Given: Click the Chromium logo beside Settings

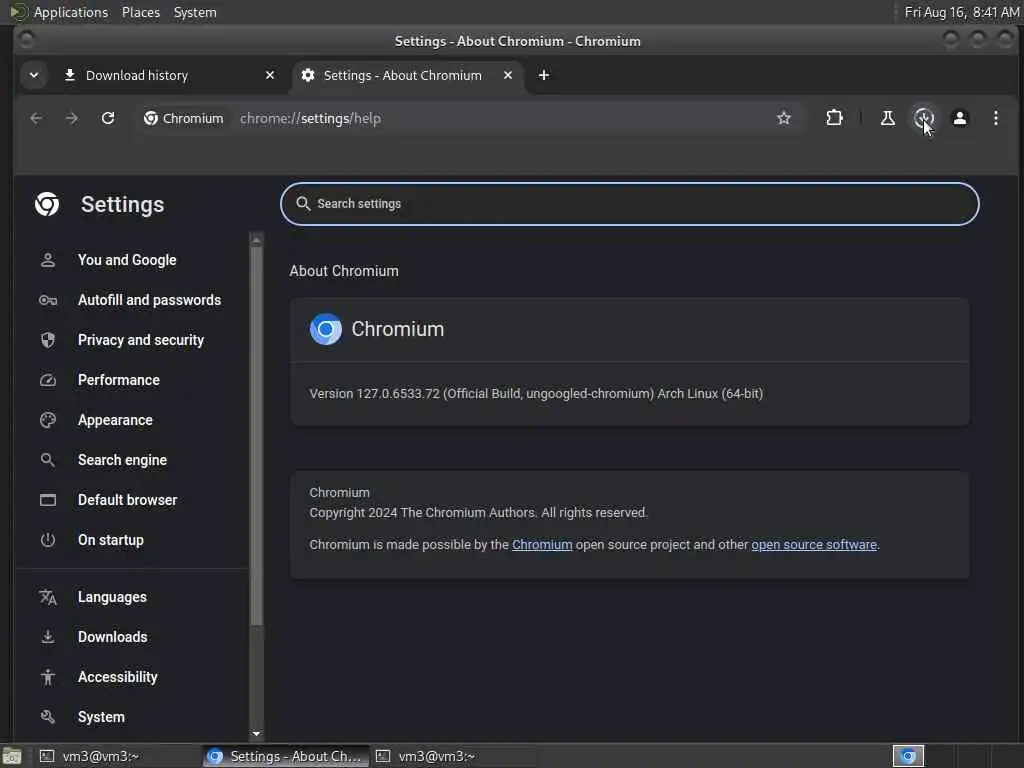Looking at the screenshot, I should pyautogui.click(x=47, y=204).
